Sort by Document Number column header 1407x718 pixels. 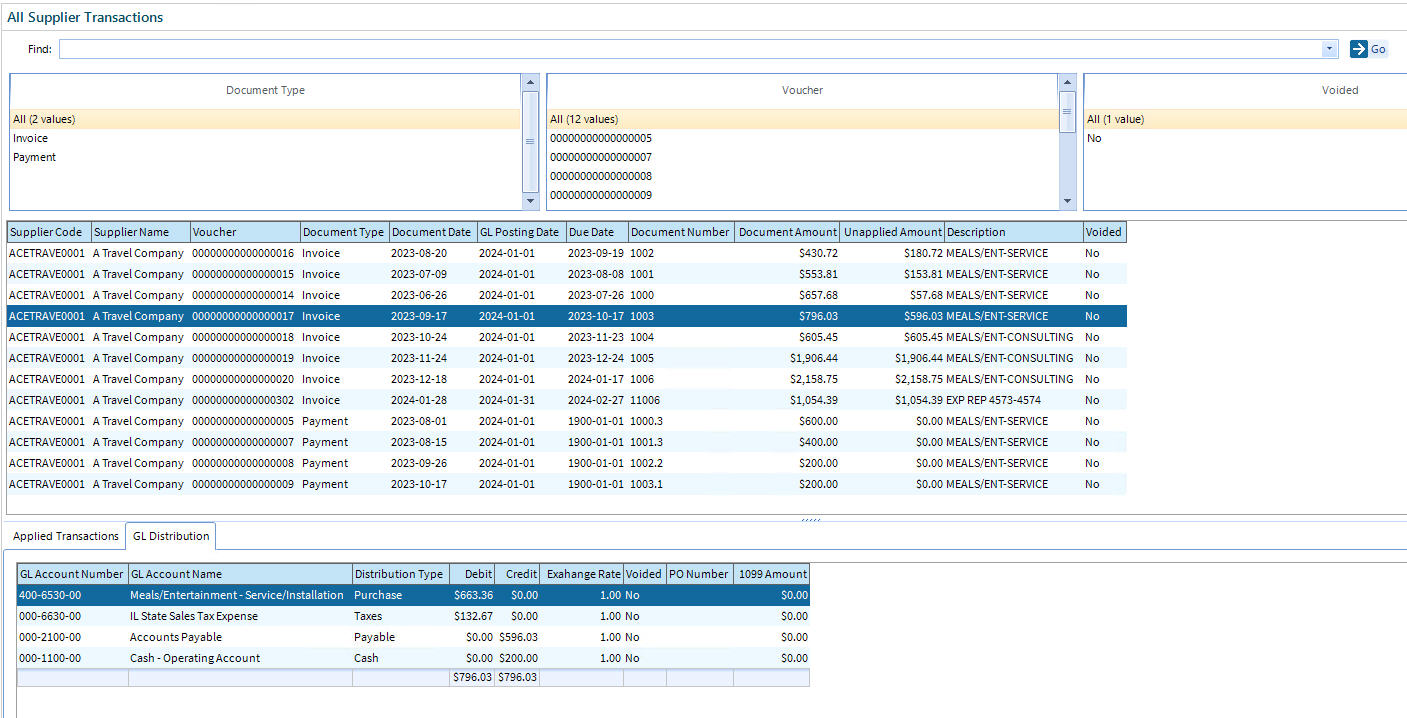tap(680, 232)
